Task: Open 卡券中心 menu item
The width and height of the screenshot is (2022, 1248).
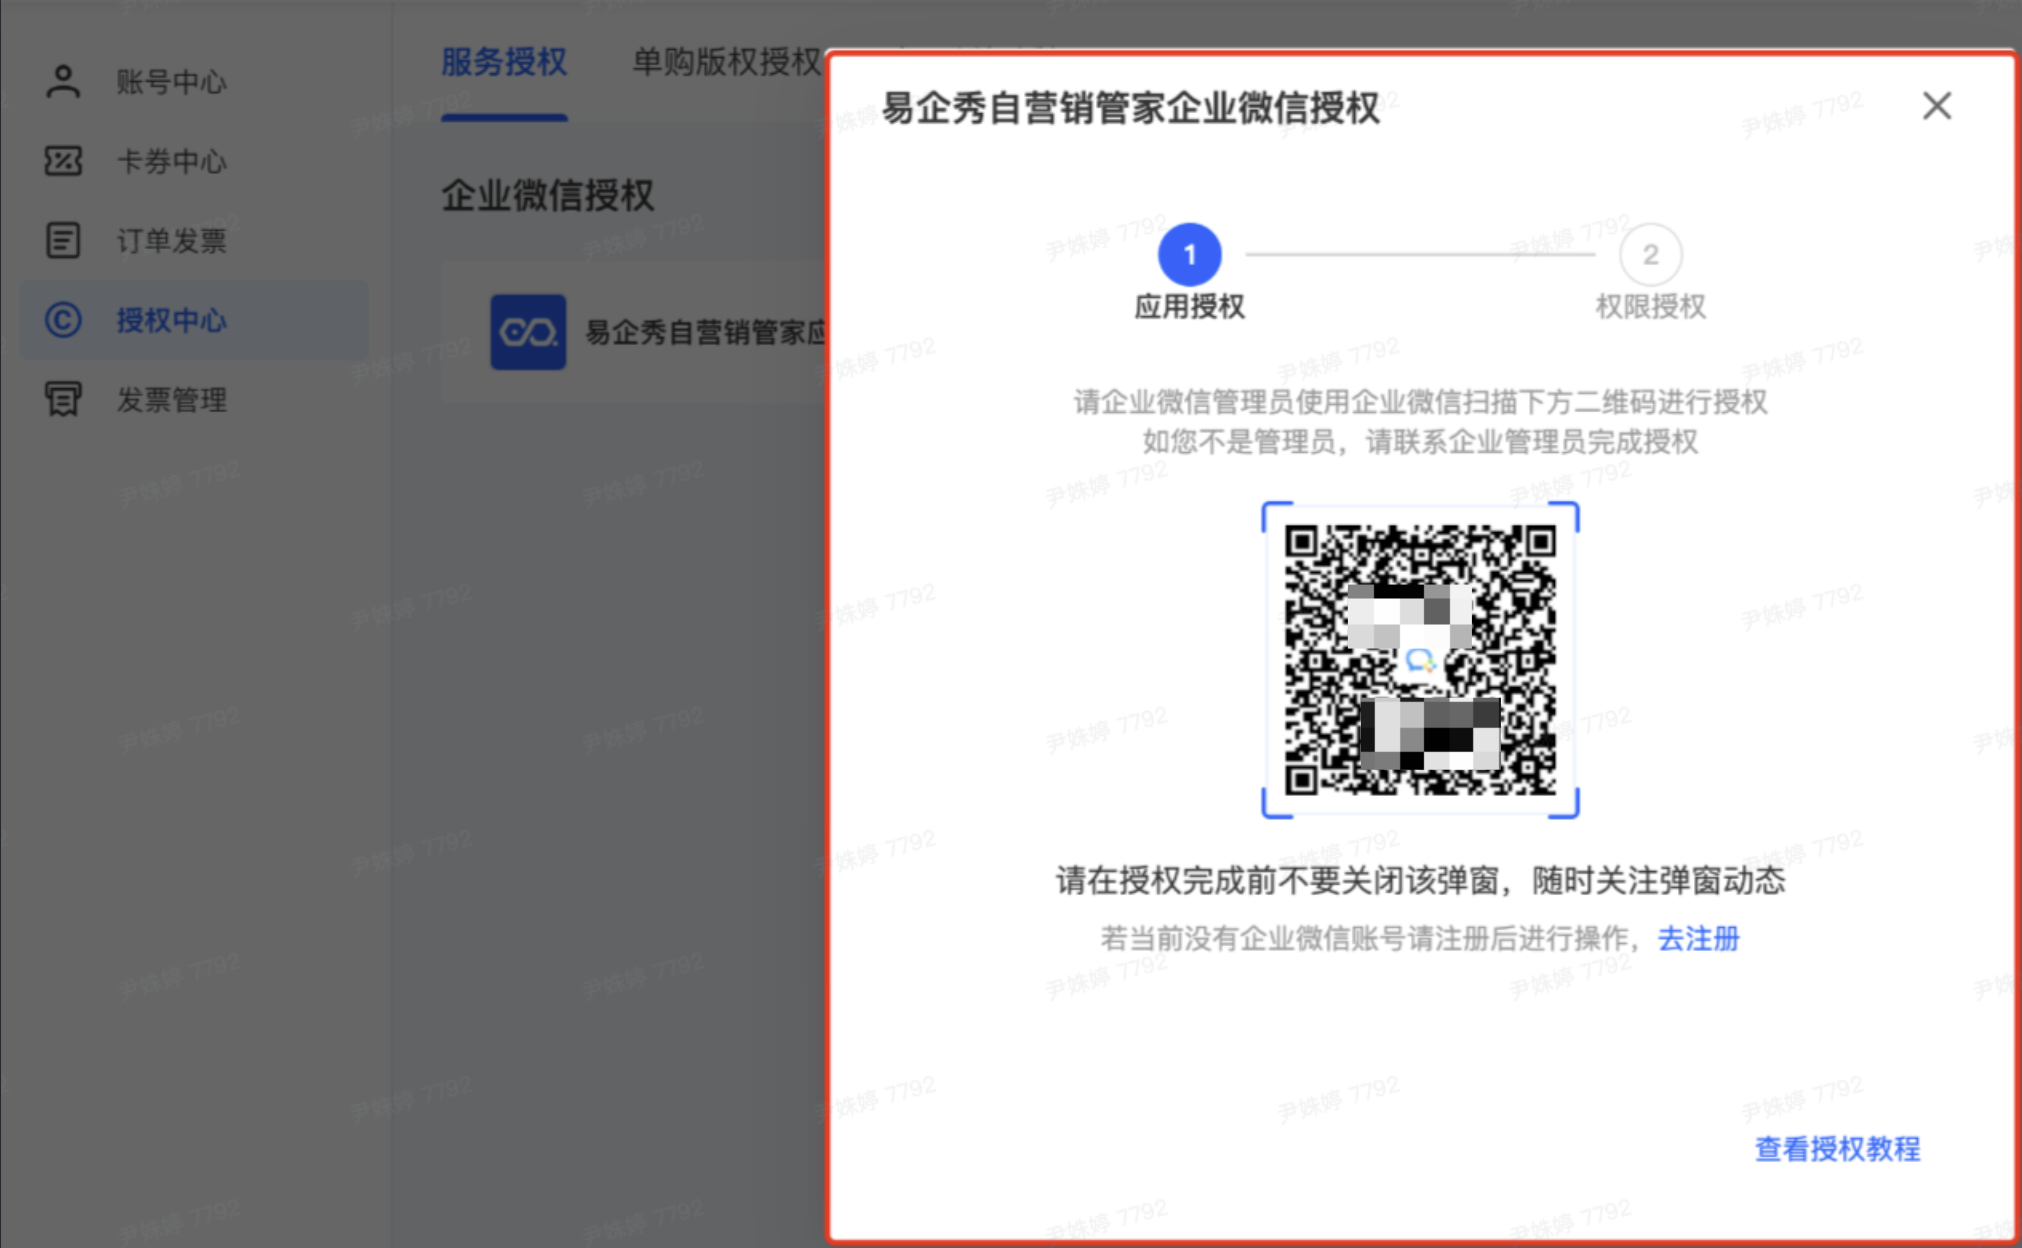Action: click(x=171, y=161)
